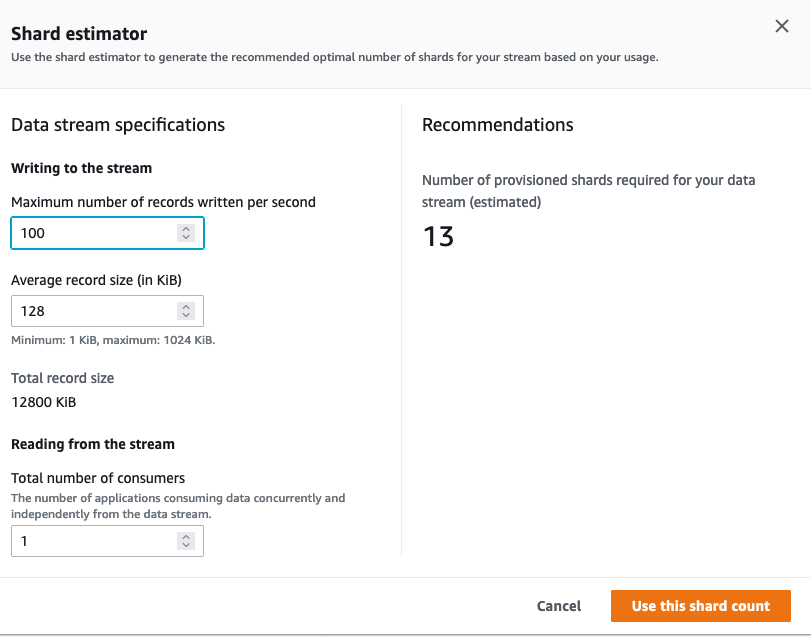The height and width of the screenshot is (637, 811).
Task: Click the estimated shard count value 13
Action: click(438, 237)
